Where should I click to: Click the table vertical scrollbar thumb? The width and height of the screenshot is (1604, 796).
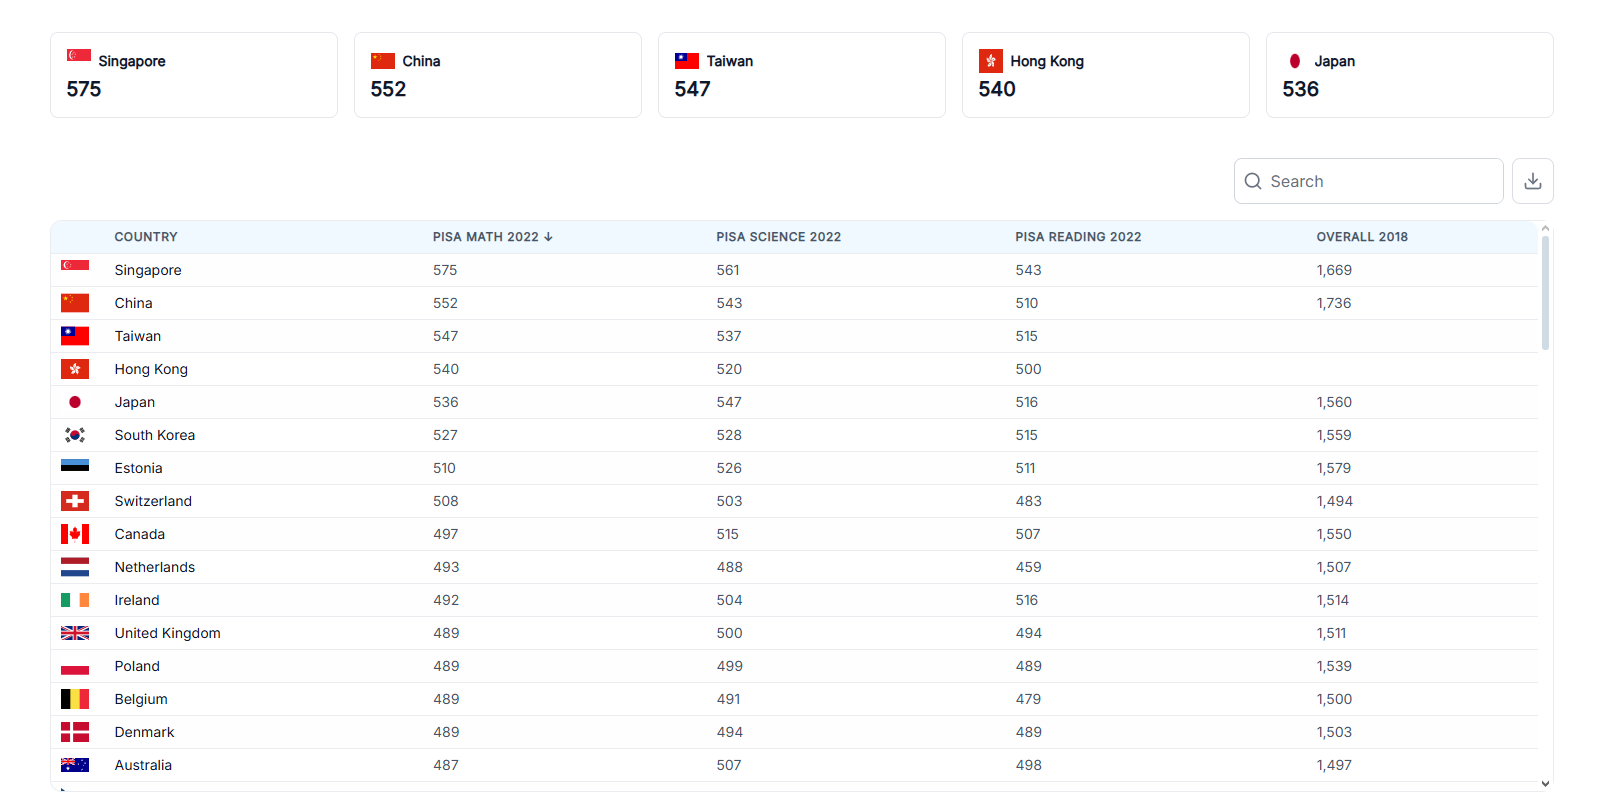[x=1545, y=293]
